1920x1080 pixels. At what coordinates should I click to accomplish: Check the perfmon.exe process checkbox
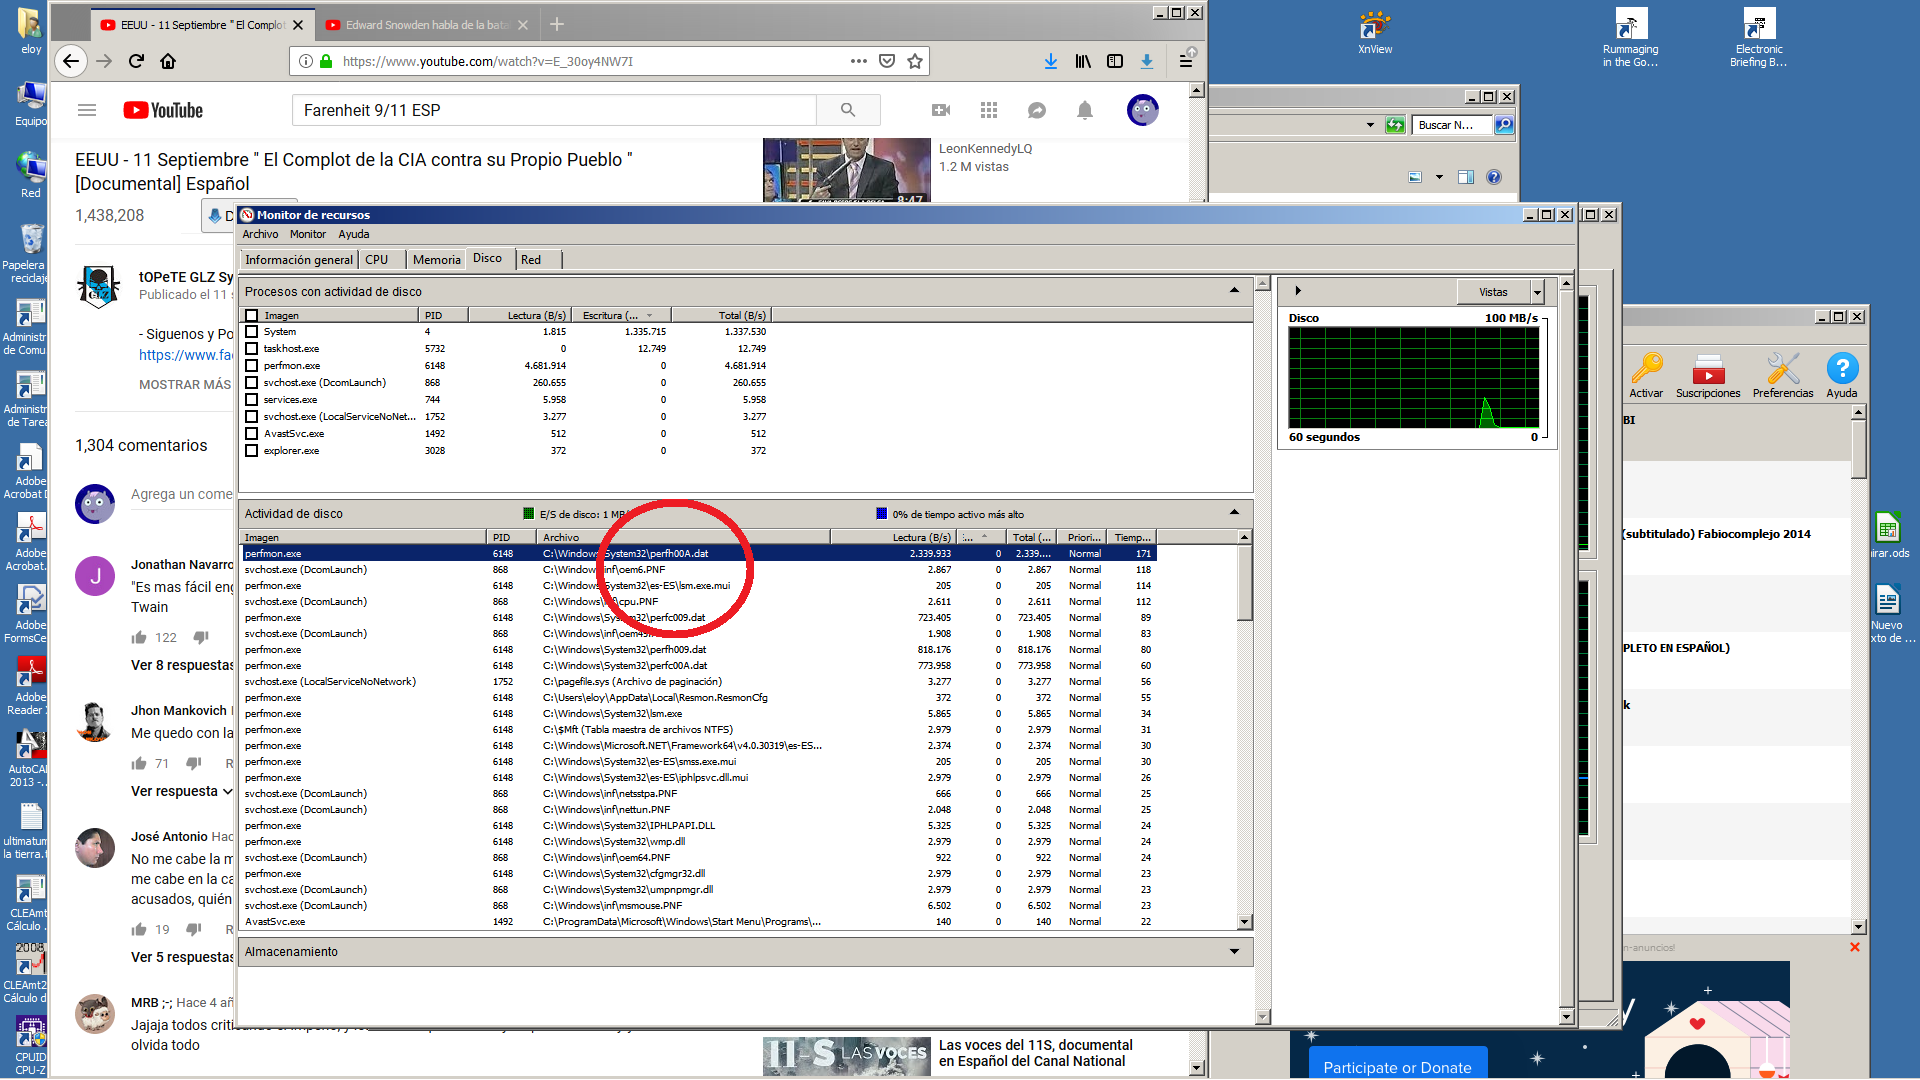[252, 366]
